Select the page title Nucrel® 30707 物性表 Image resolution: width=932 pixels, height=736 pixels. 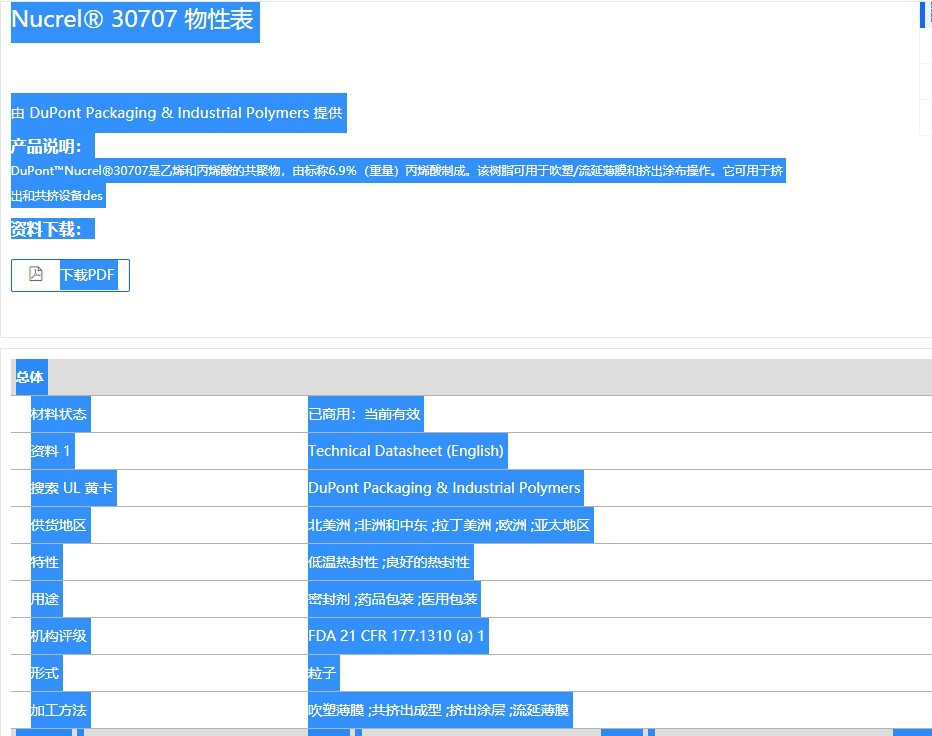[133, 20]
